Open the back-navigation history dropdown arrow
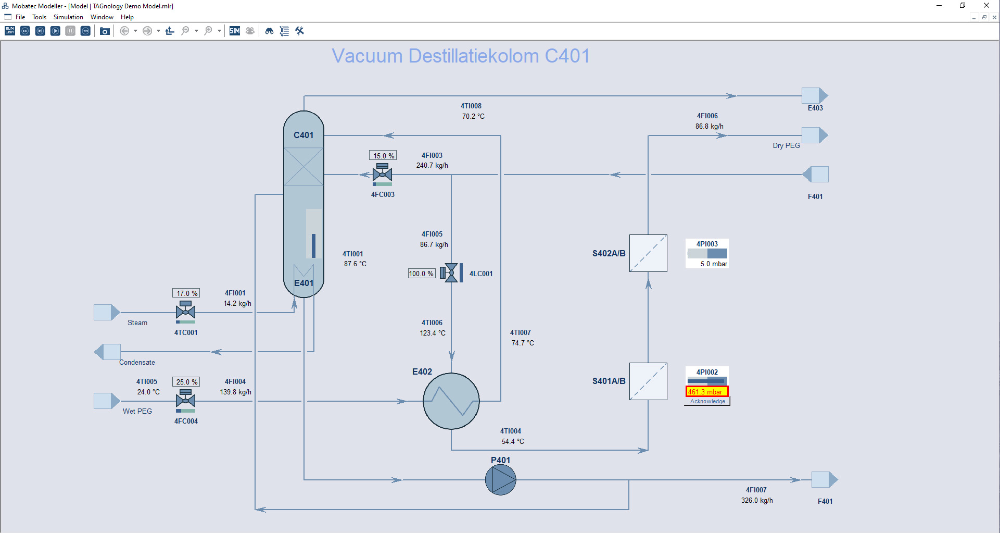Screen dimensions: 1000x533 135,31
